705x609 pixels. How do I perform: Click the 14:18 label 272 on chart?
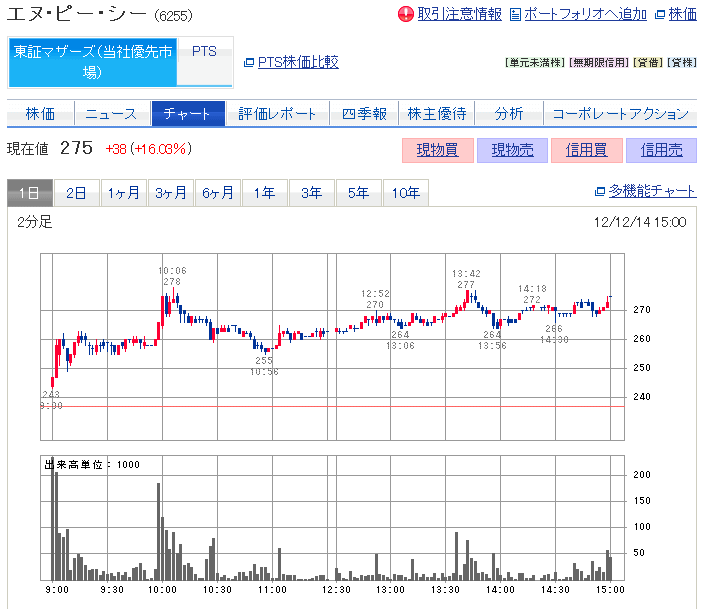[x=532, y=294]
